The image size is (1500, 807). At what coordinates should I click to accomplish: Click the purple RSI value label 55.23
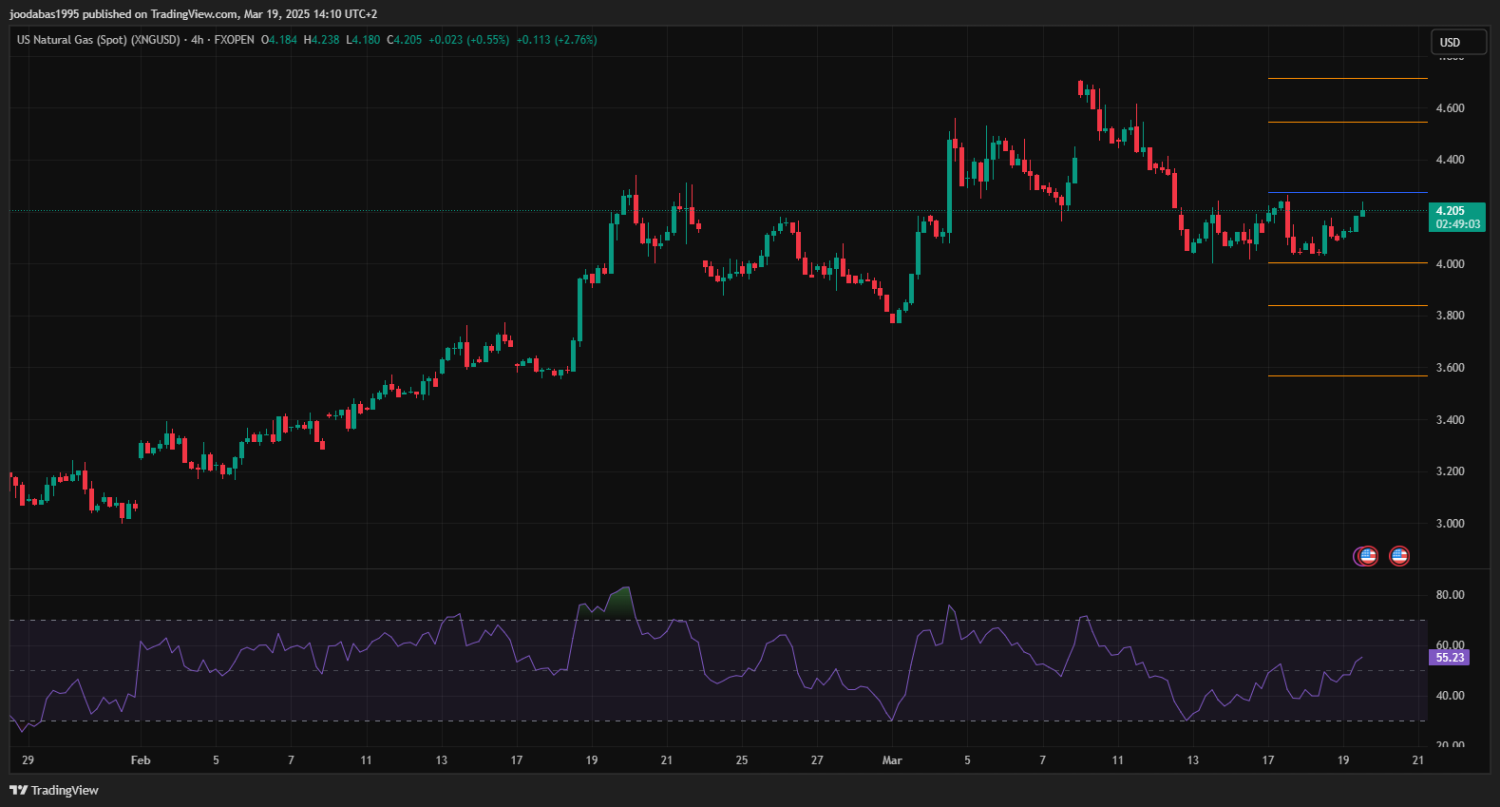(1450, 658)
